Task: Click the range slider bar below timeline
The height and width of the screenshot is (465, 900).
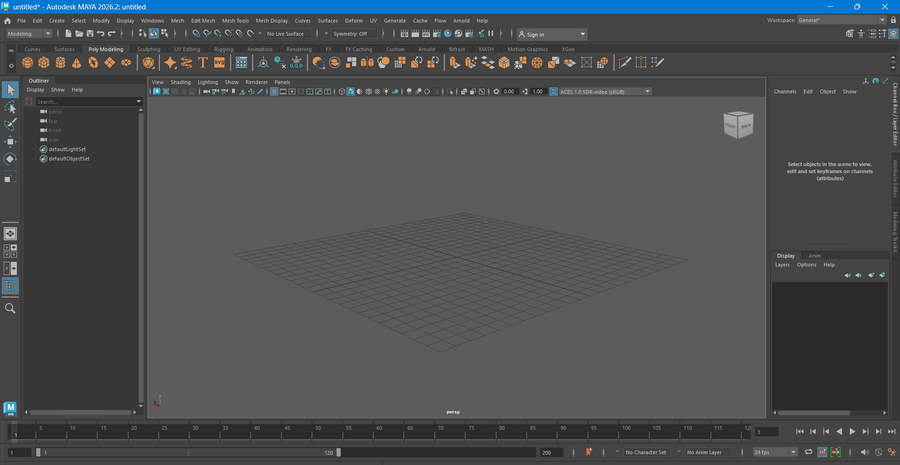Action: (x=188, y=452)
